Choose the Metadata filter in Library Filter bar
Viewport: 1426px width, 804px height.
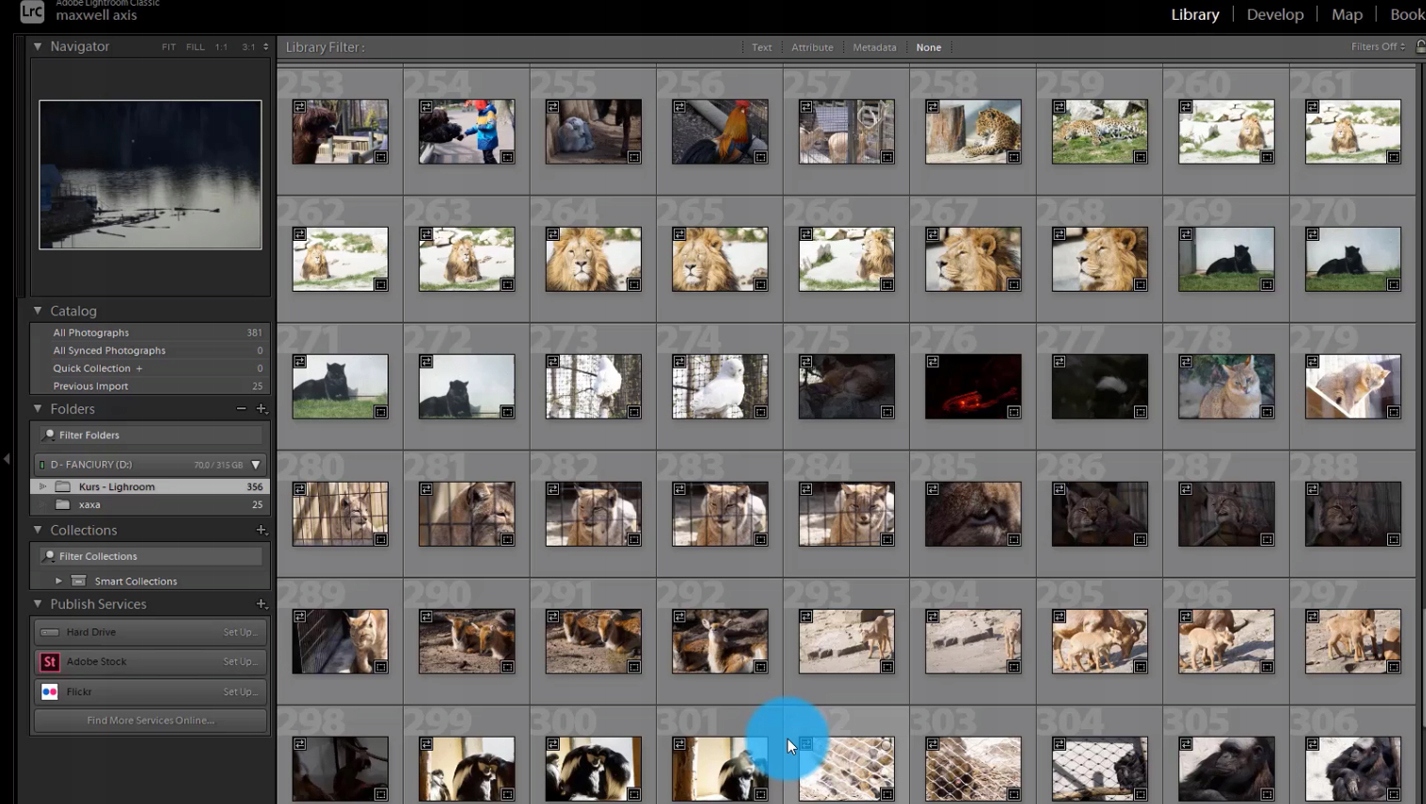[x=874, y=47]
